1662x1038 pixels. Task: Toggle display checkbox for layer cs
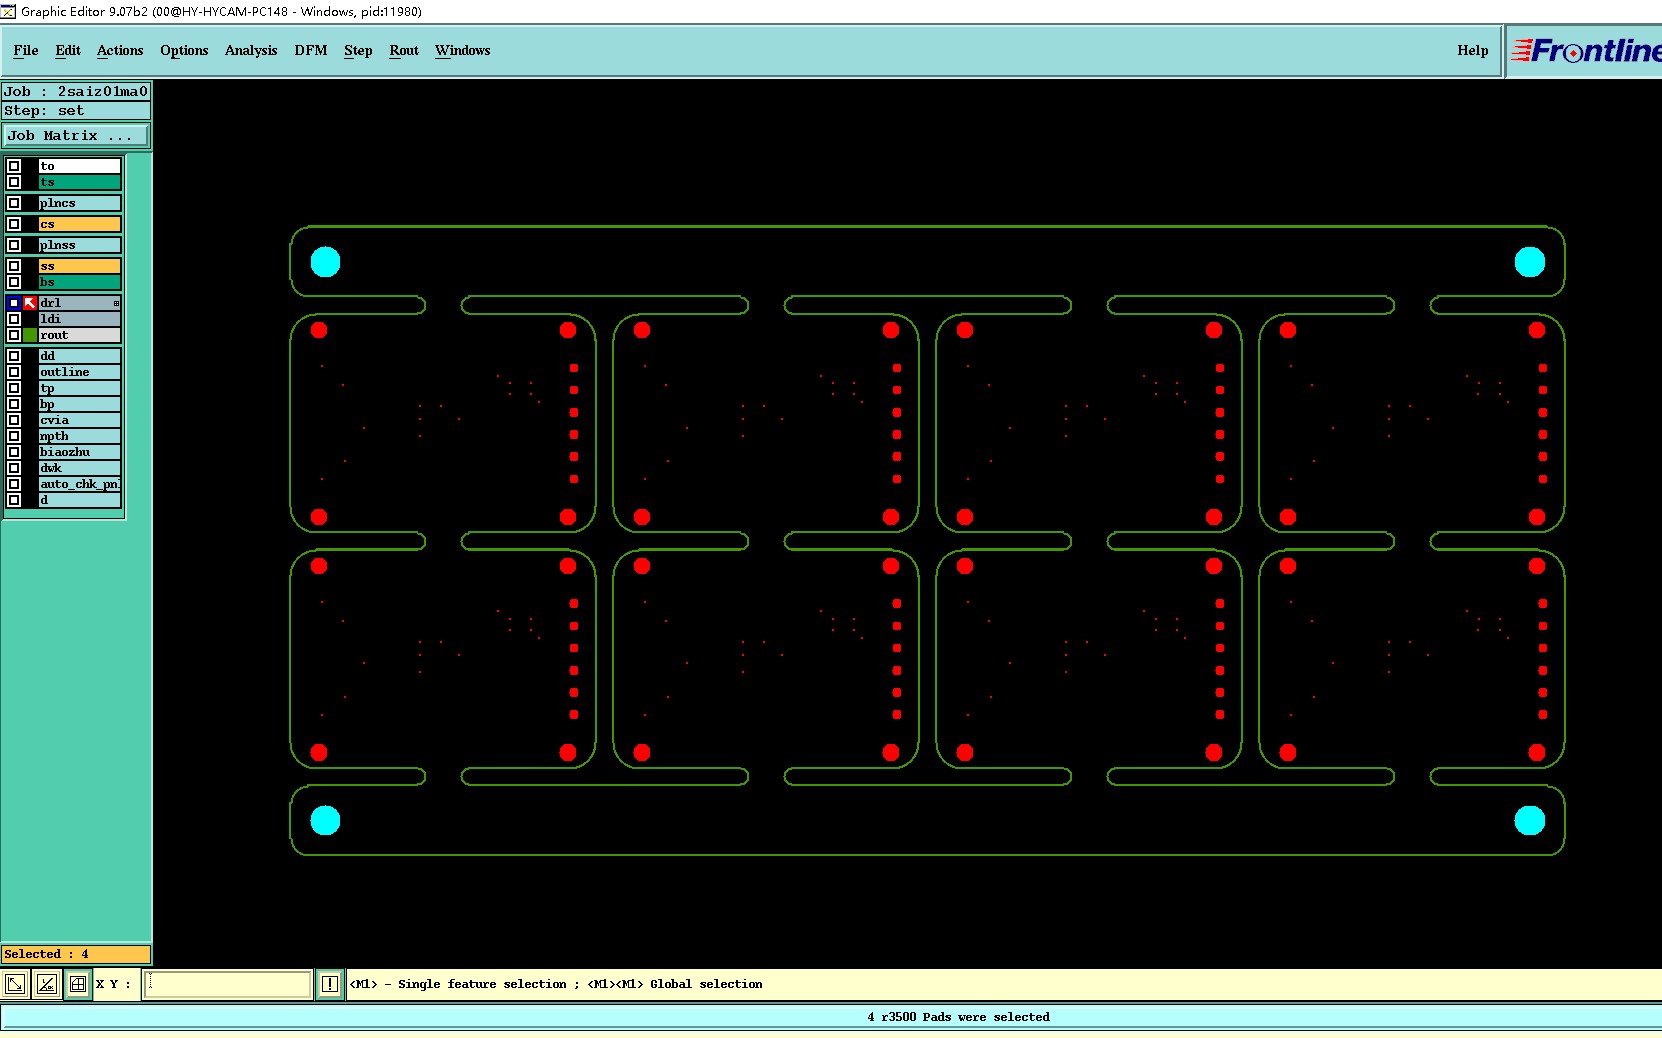pyautogui.click(x=14, y=224)
